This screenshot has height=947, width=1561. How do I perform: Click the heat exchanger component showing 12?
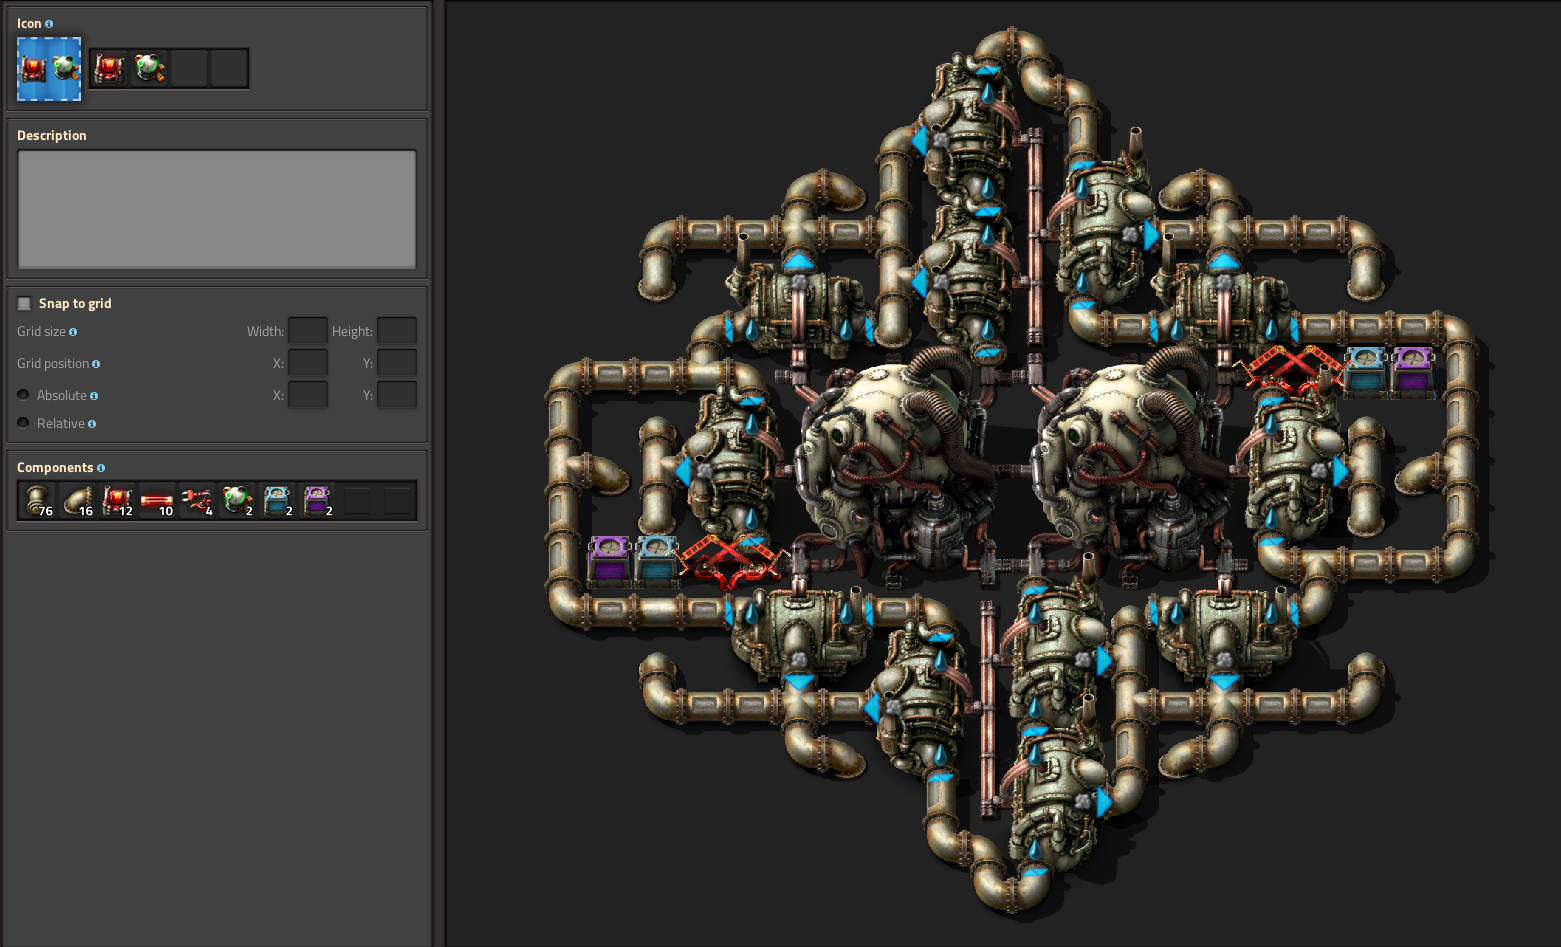117,501
